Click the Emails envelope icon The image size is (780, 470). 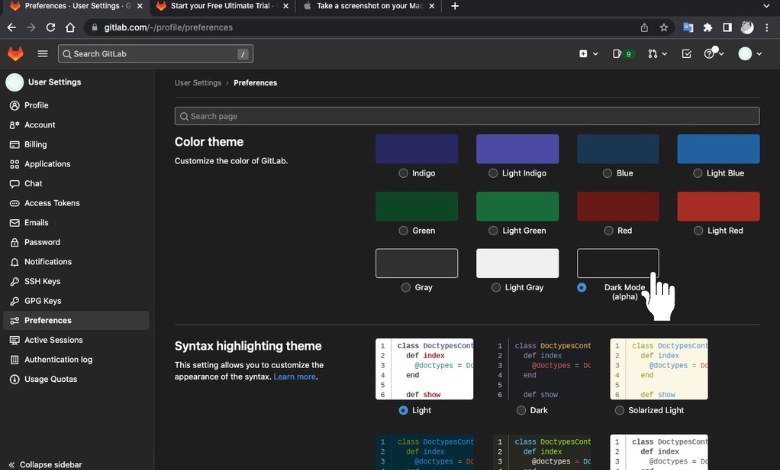14,223
